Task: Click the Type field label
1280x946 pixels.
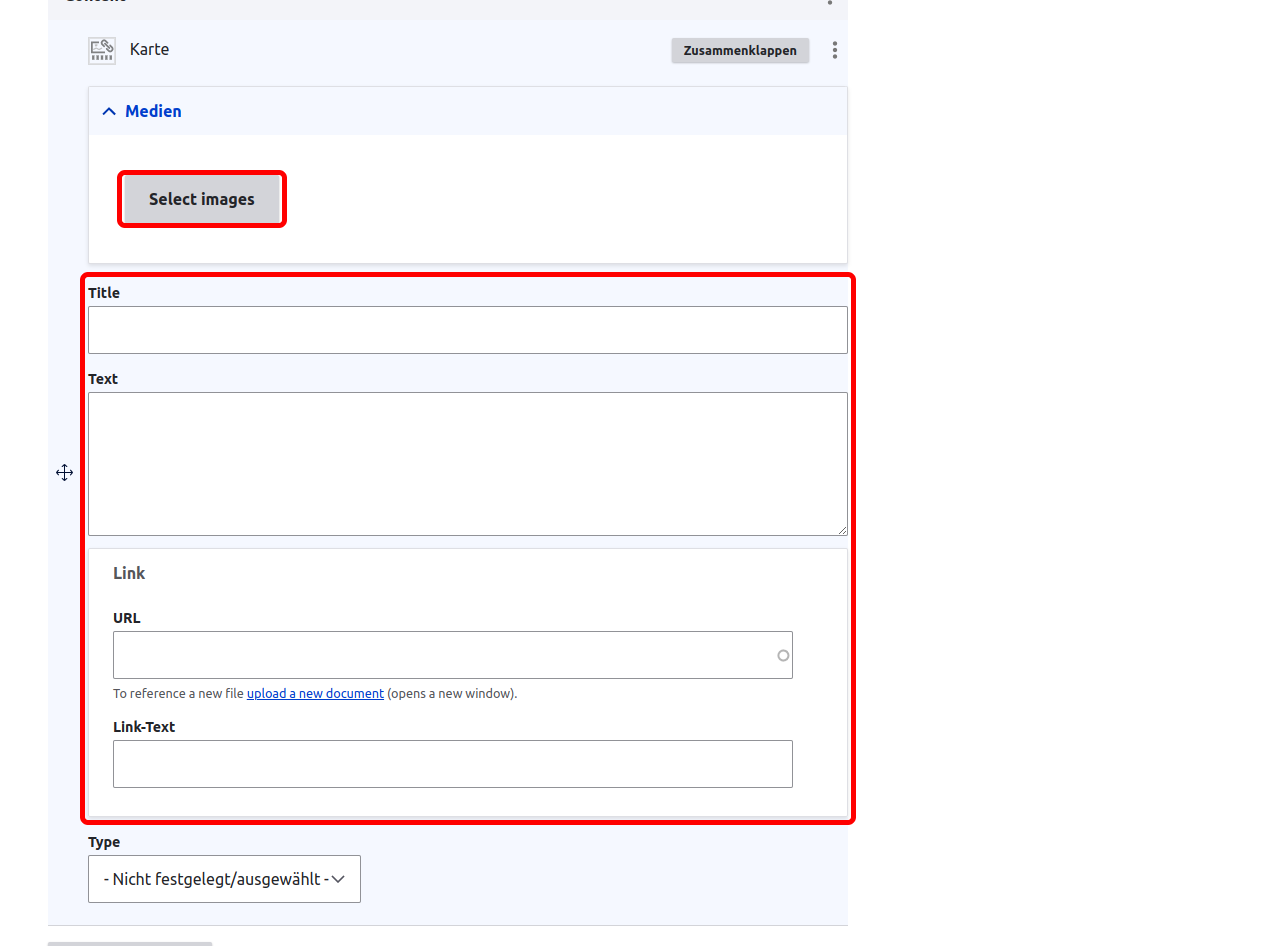Action: click(x=104, y=842)
